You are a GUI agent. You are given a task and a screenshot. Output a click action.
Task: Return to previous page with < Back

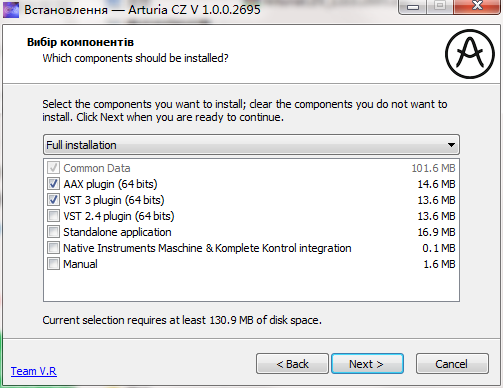coord(292,364)
